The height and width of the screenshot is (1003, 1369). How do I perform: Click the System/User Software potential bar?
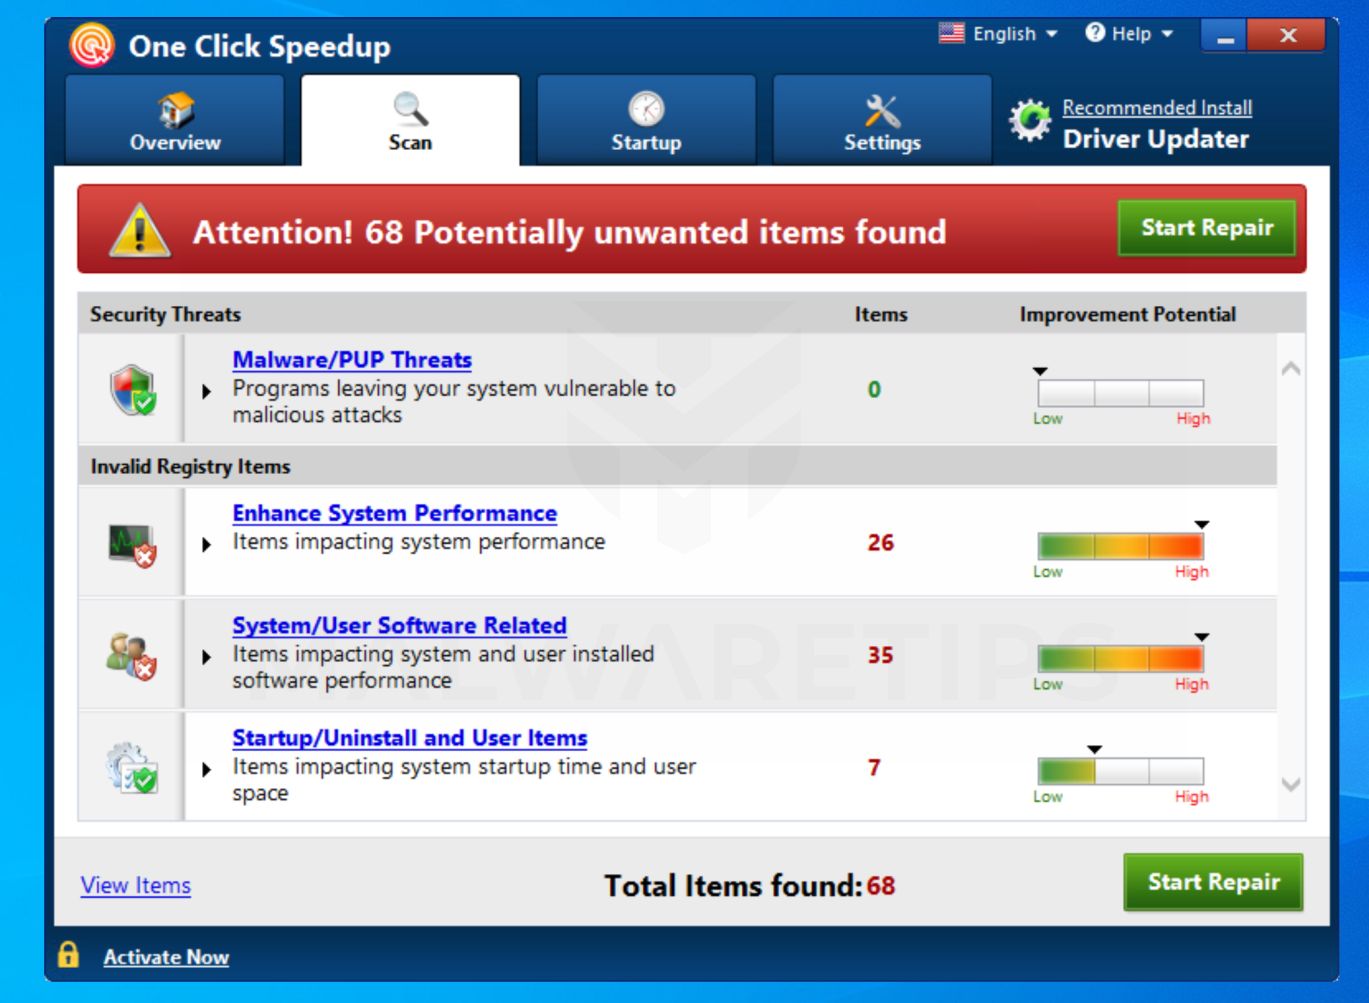pyautogui.click(x=1121, y=658)
